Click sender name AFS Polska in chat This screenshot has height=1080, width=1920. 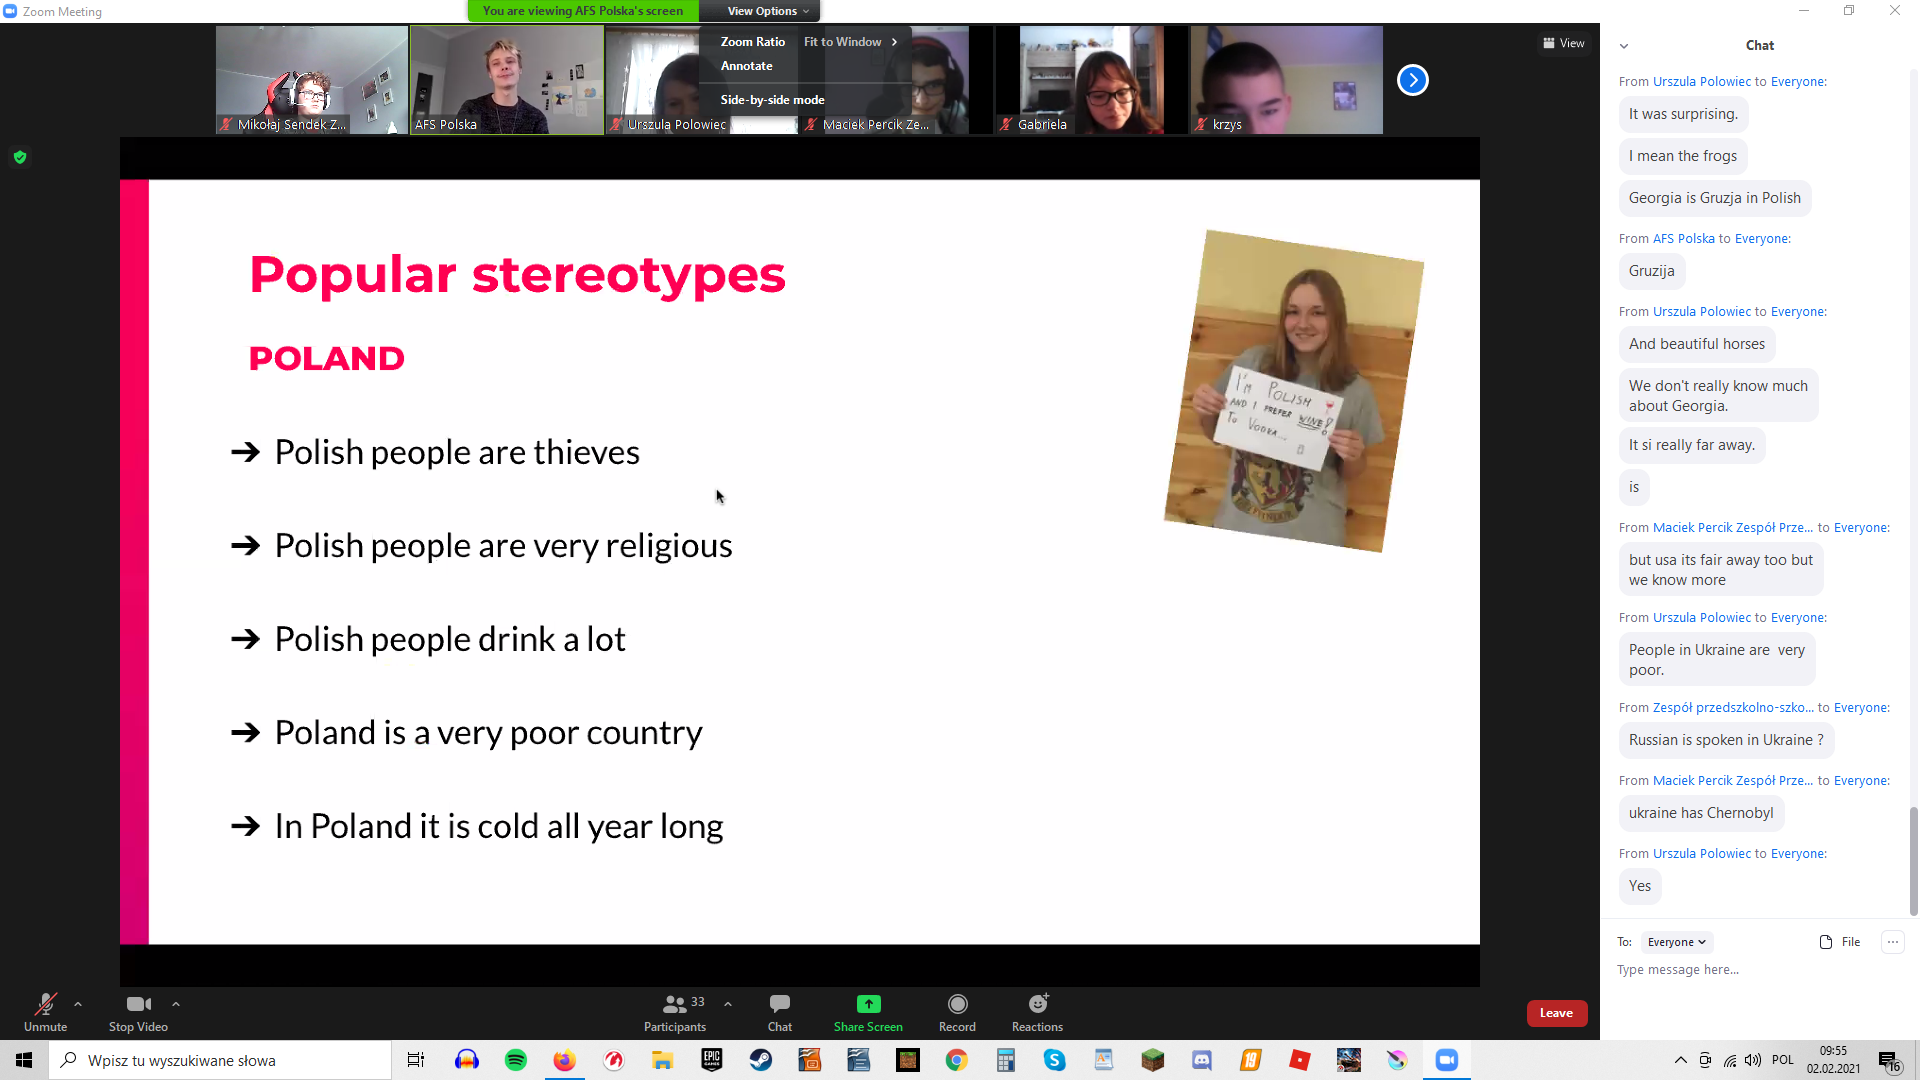point(1683,239)
